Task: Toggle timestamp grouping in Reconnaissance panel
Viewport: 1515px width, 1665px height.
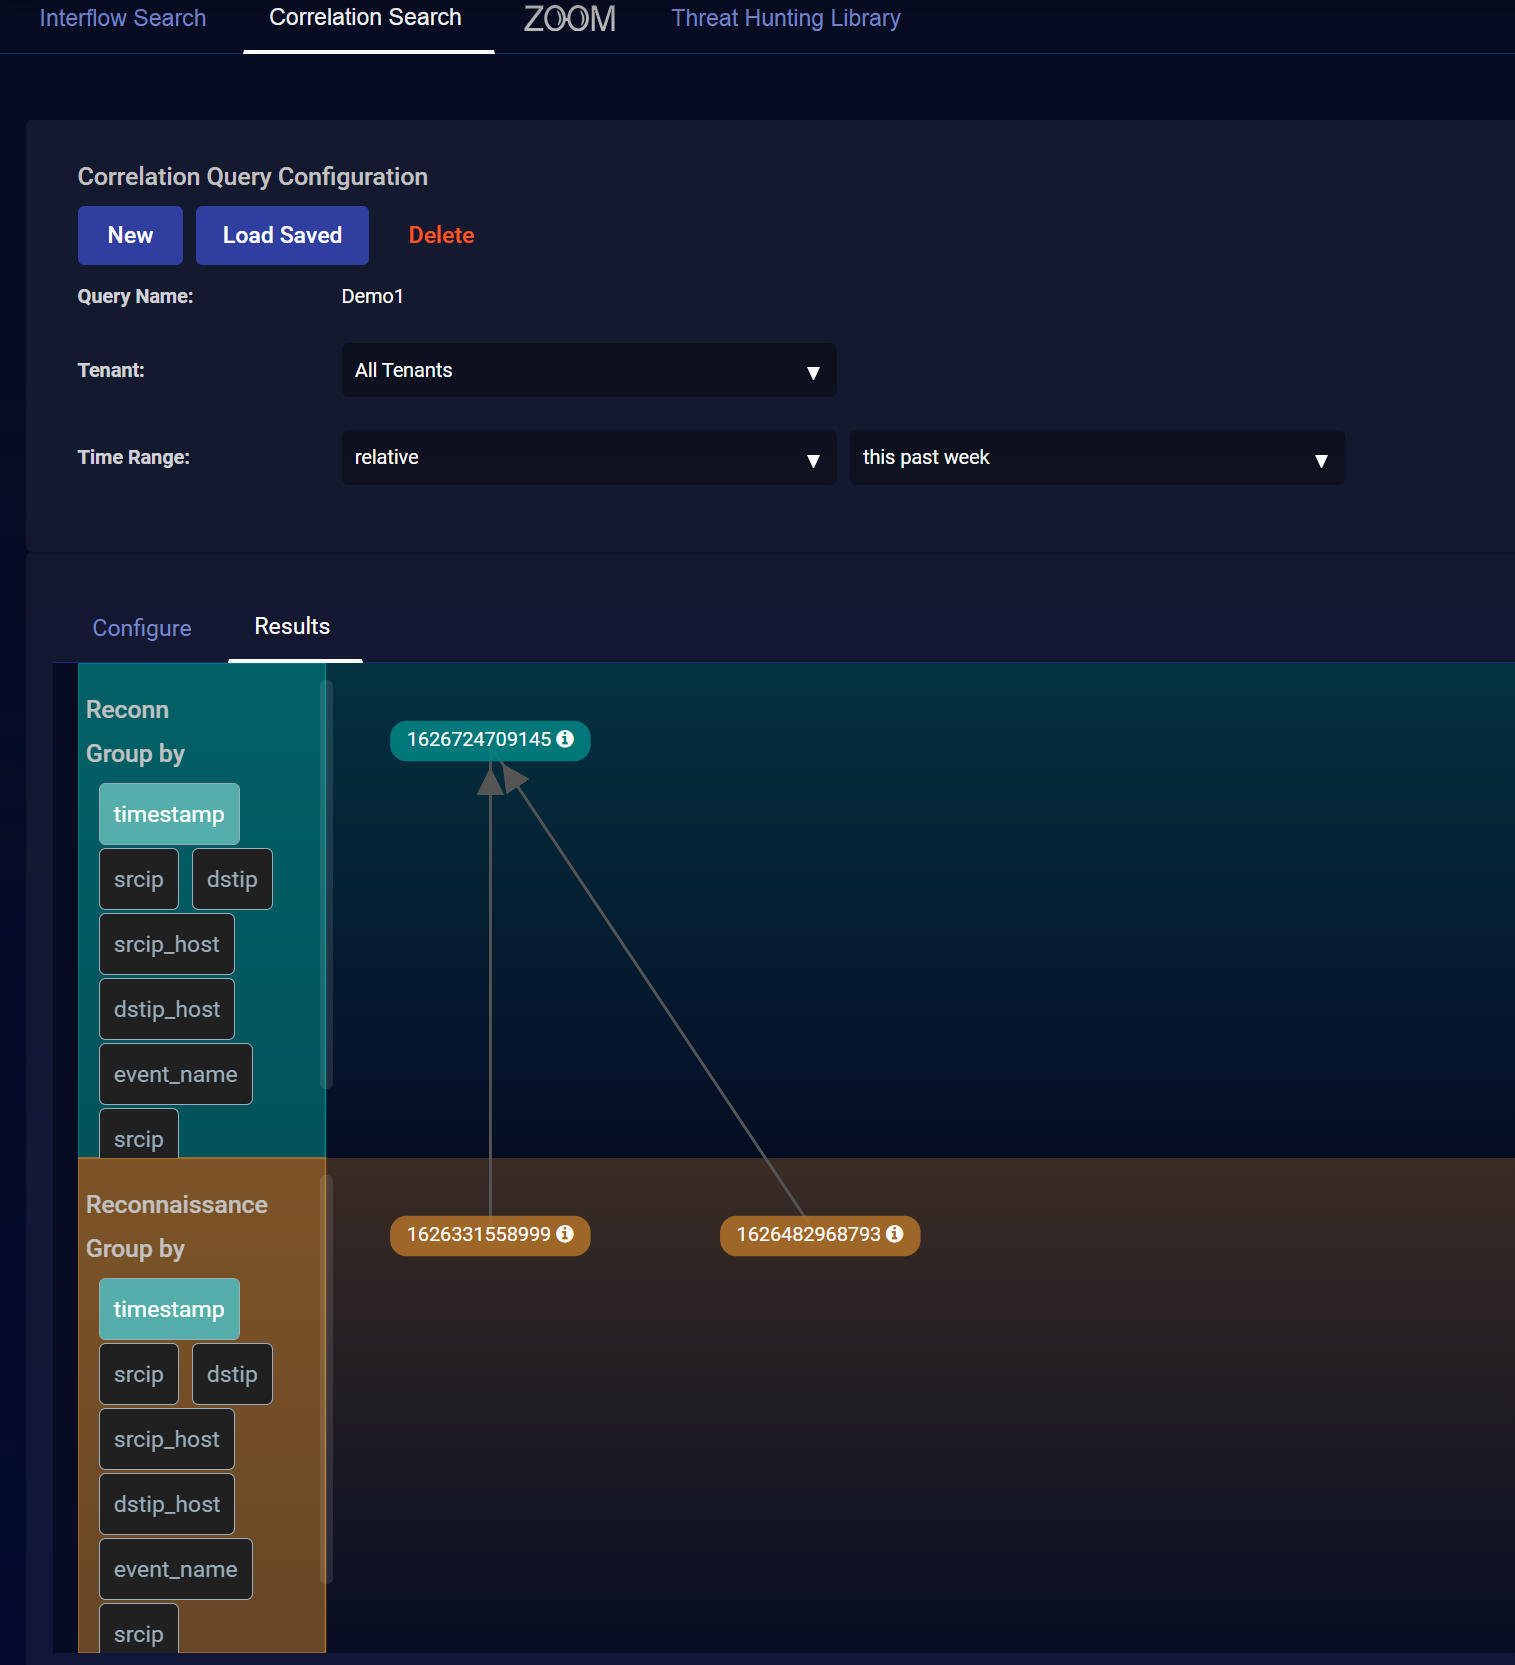Action: point(169,1309)
